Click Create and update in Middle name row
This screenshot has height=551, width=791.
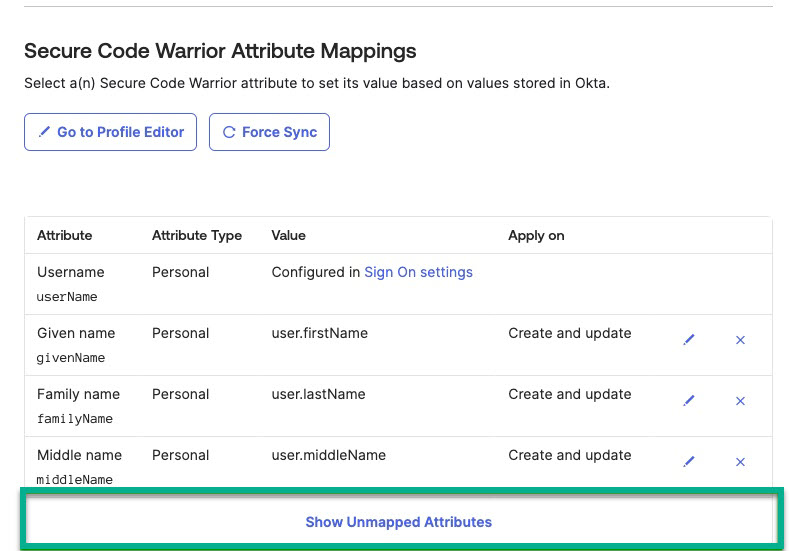point(570,455)
